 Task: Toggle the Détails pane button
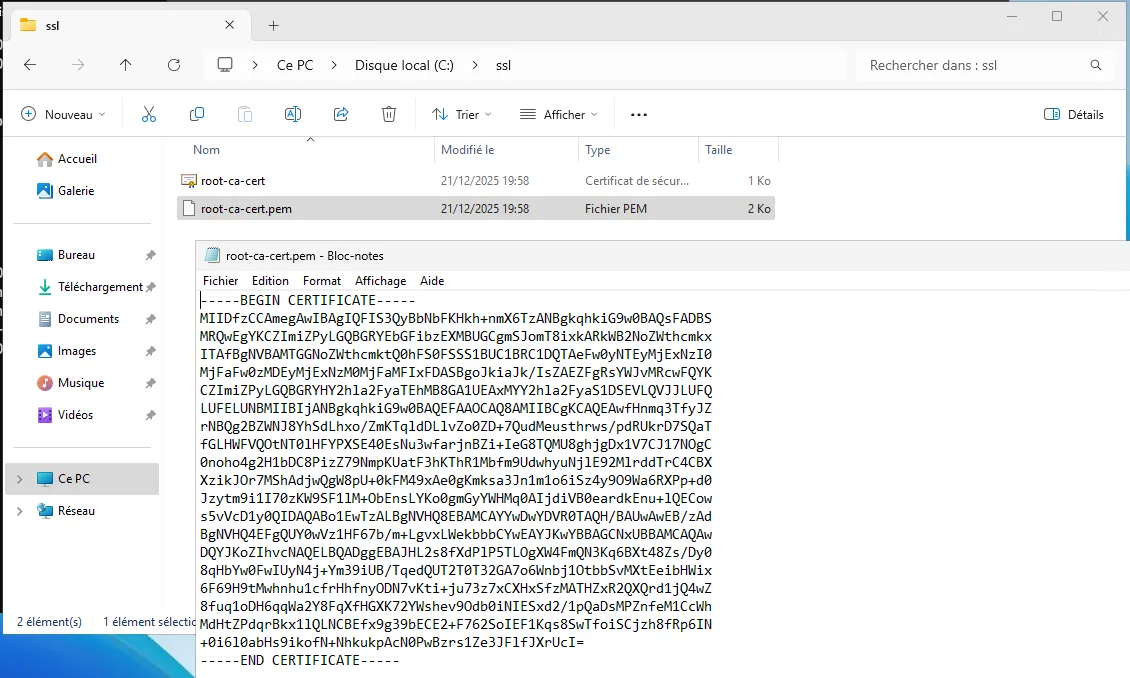point(1074,115)
